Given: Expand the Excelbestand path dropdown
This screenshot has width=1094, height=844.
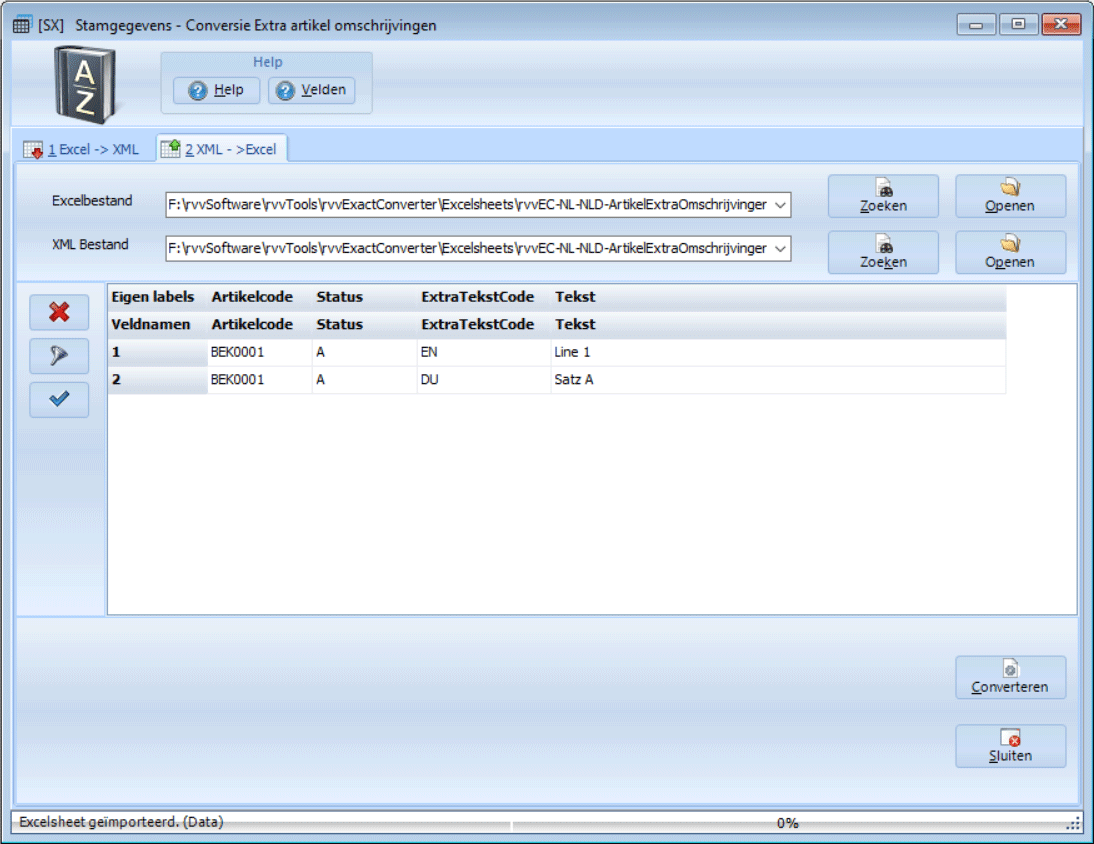Looking at the screenshot, I should point(780,205).
